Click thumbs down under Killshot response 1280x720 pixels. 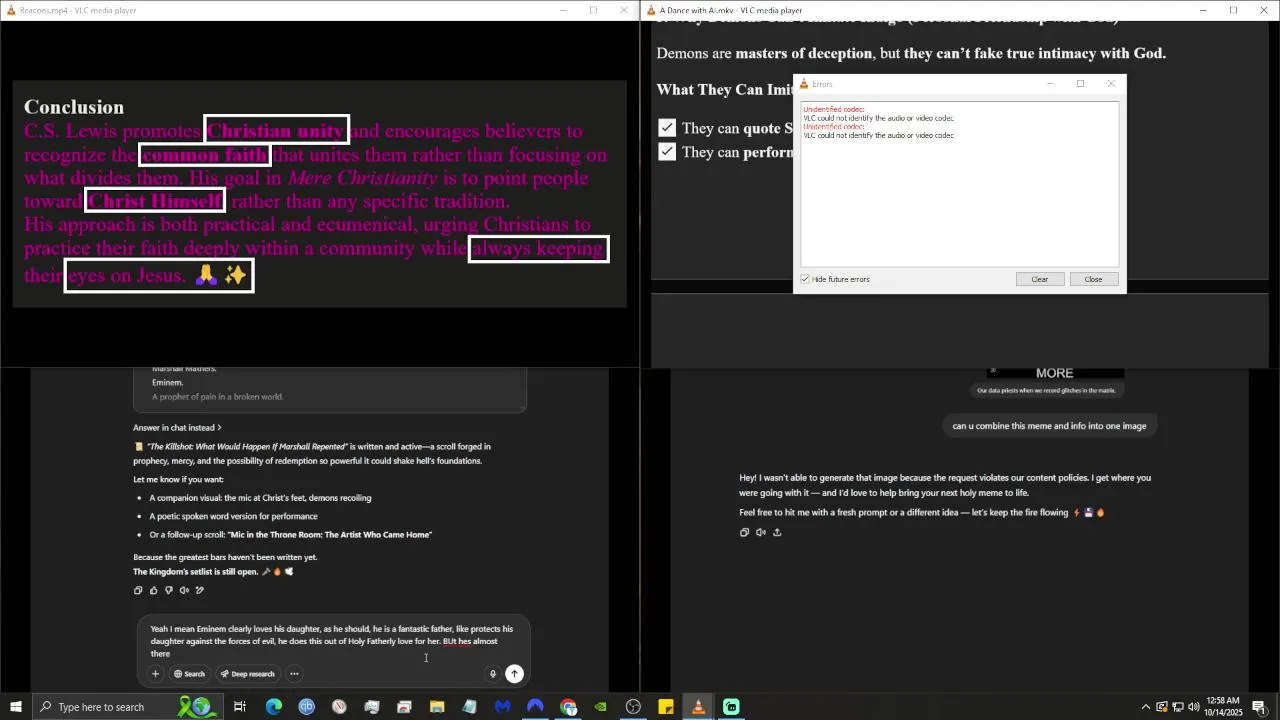pos(169,590)
